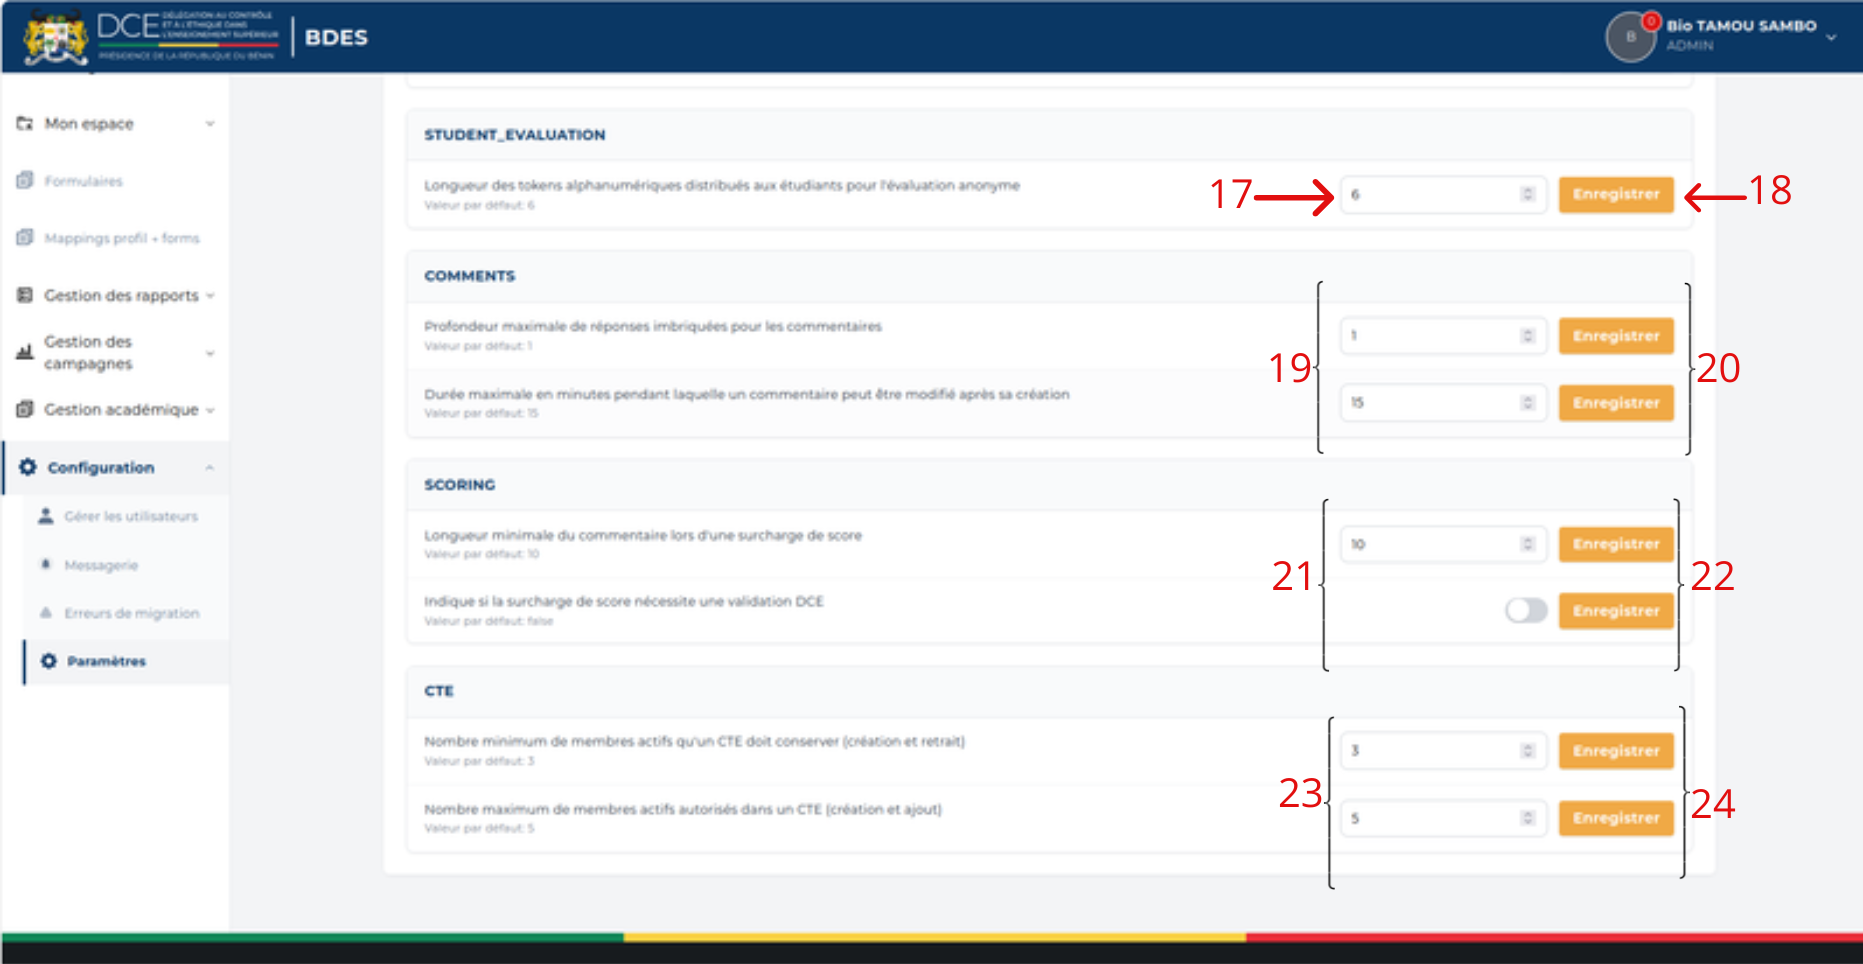Click the comment depth field stepper
This screenshot has width=1863, height=964.
click(x=1527, y=336)
